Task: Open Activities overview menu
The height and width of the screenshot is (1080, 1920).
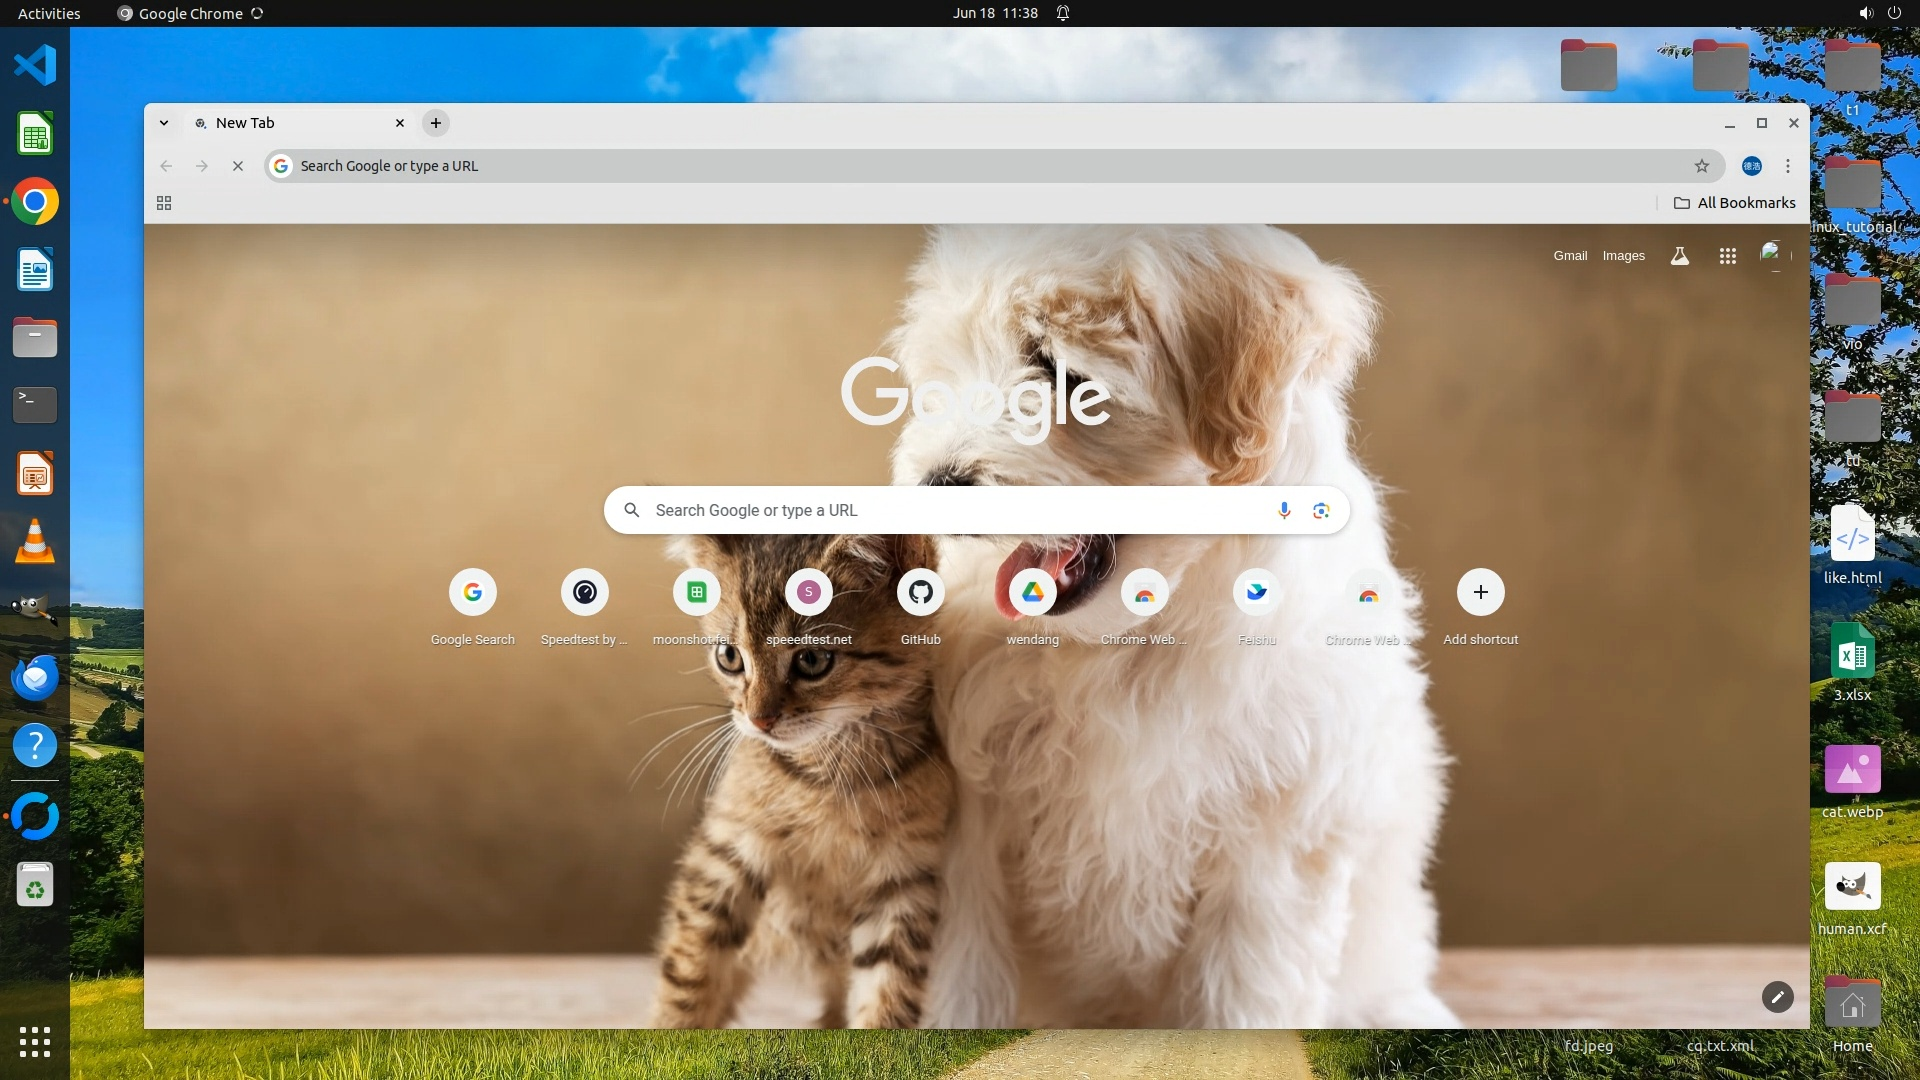Action: click(x=49, y=13)
